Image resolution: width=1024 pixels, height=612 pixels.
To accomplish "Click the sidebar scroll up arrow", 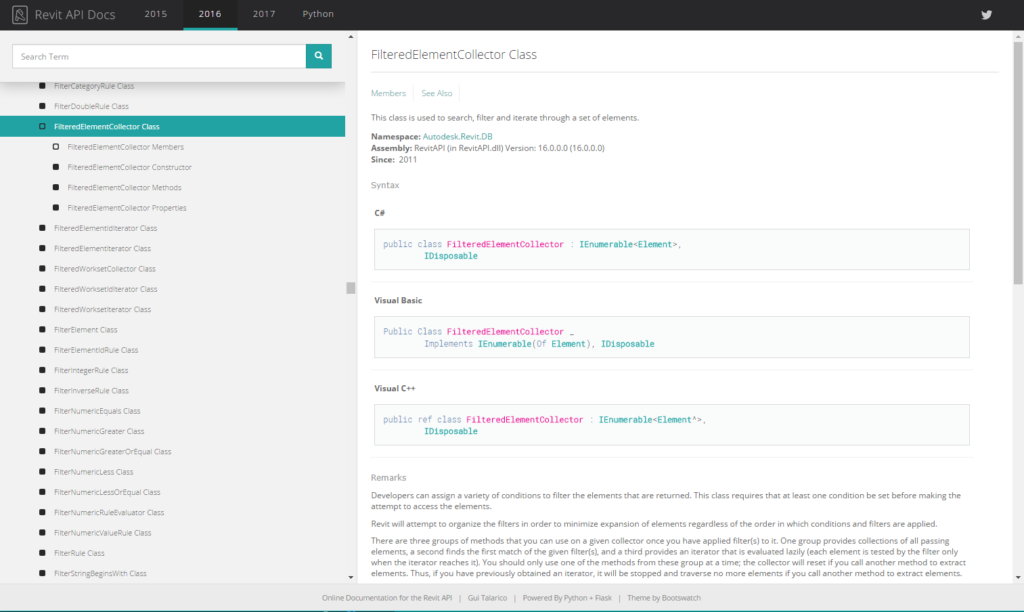I will click(351, 37).
